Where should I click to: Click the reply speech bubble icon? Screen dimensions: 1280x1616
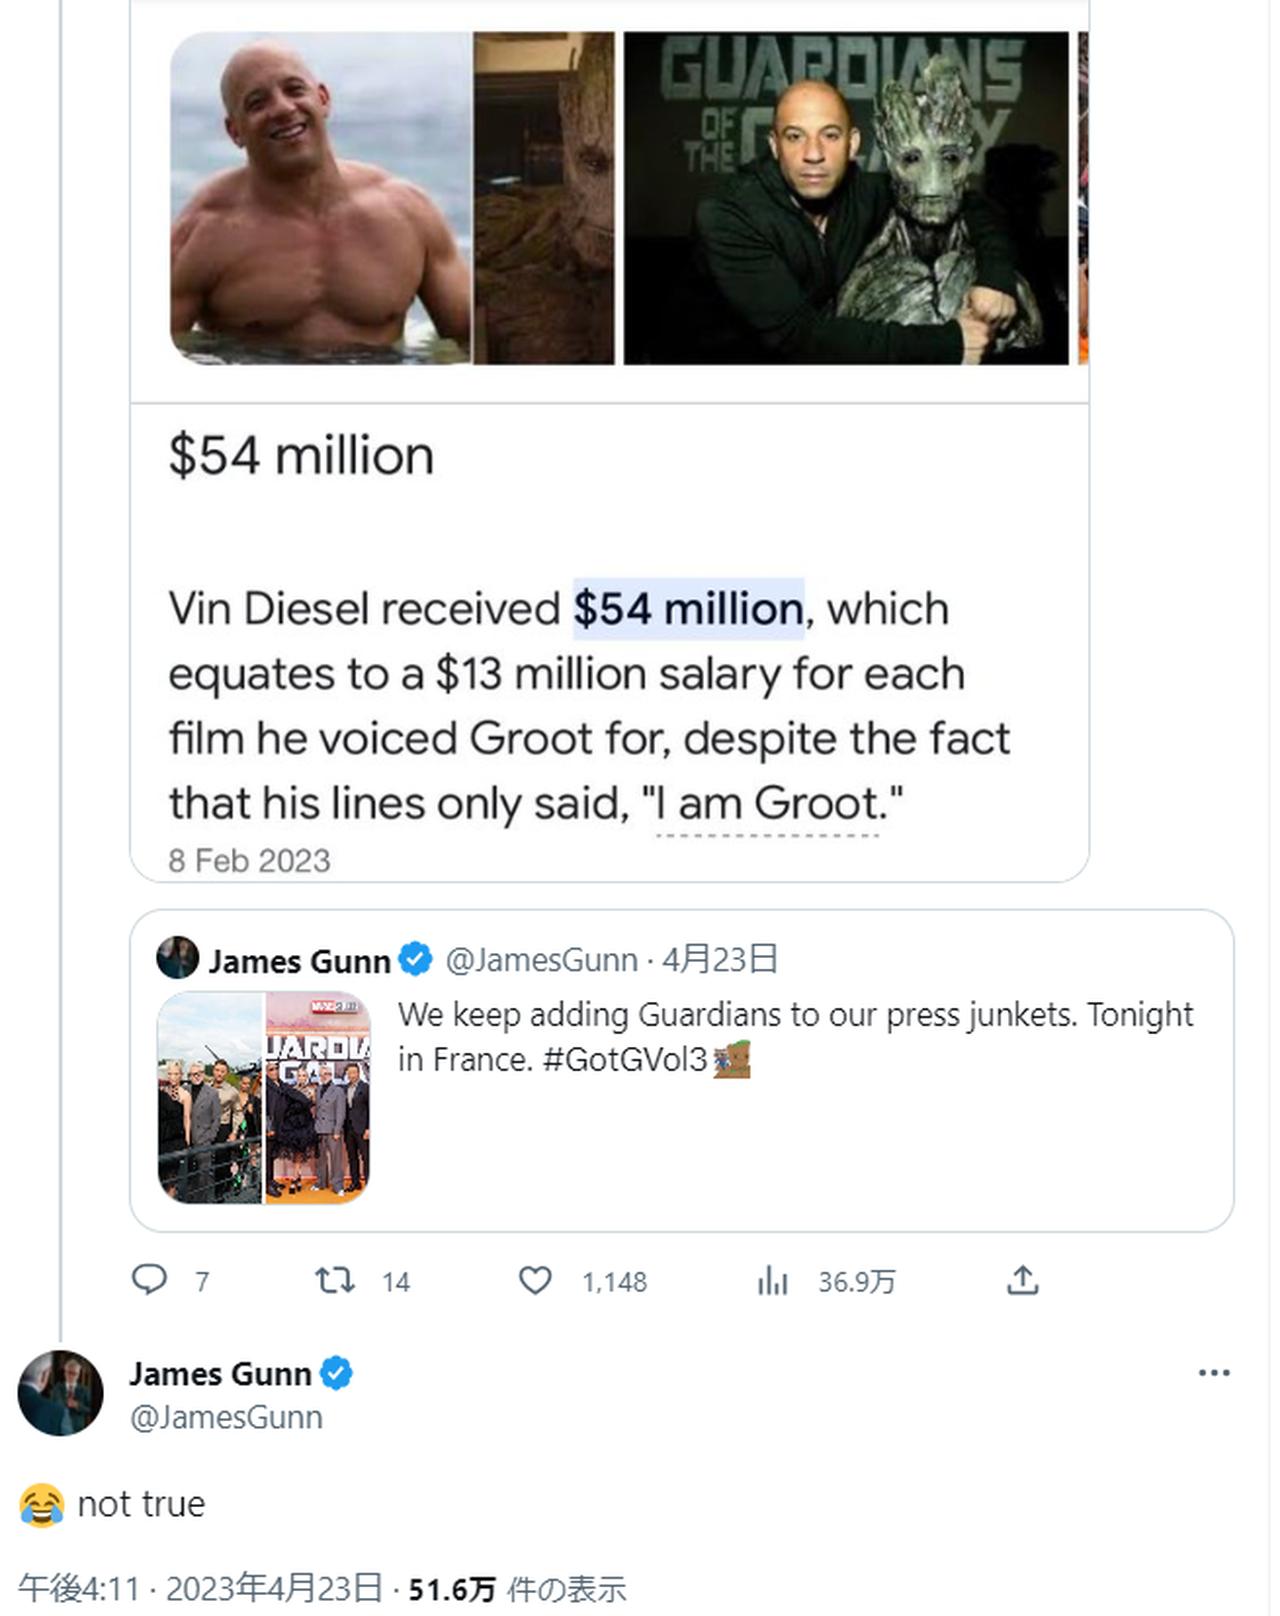click(150, 1280)
